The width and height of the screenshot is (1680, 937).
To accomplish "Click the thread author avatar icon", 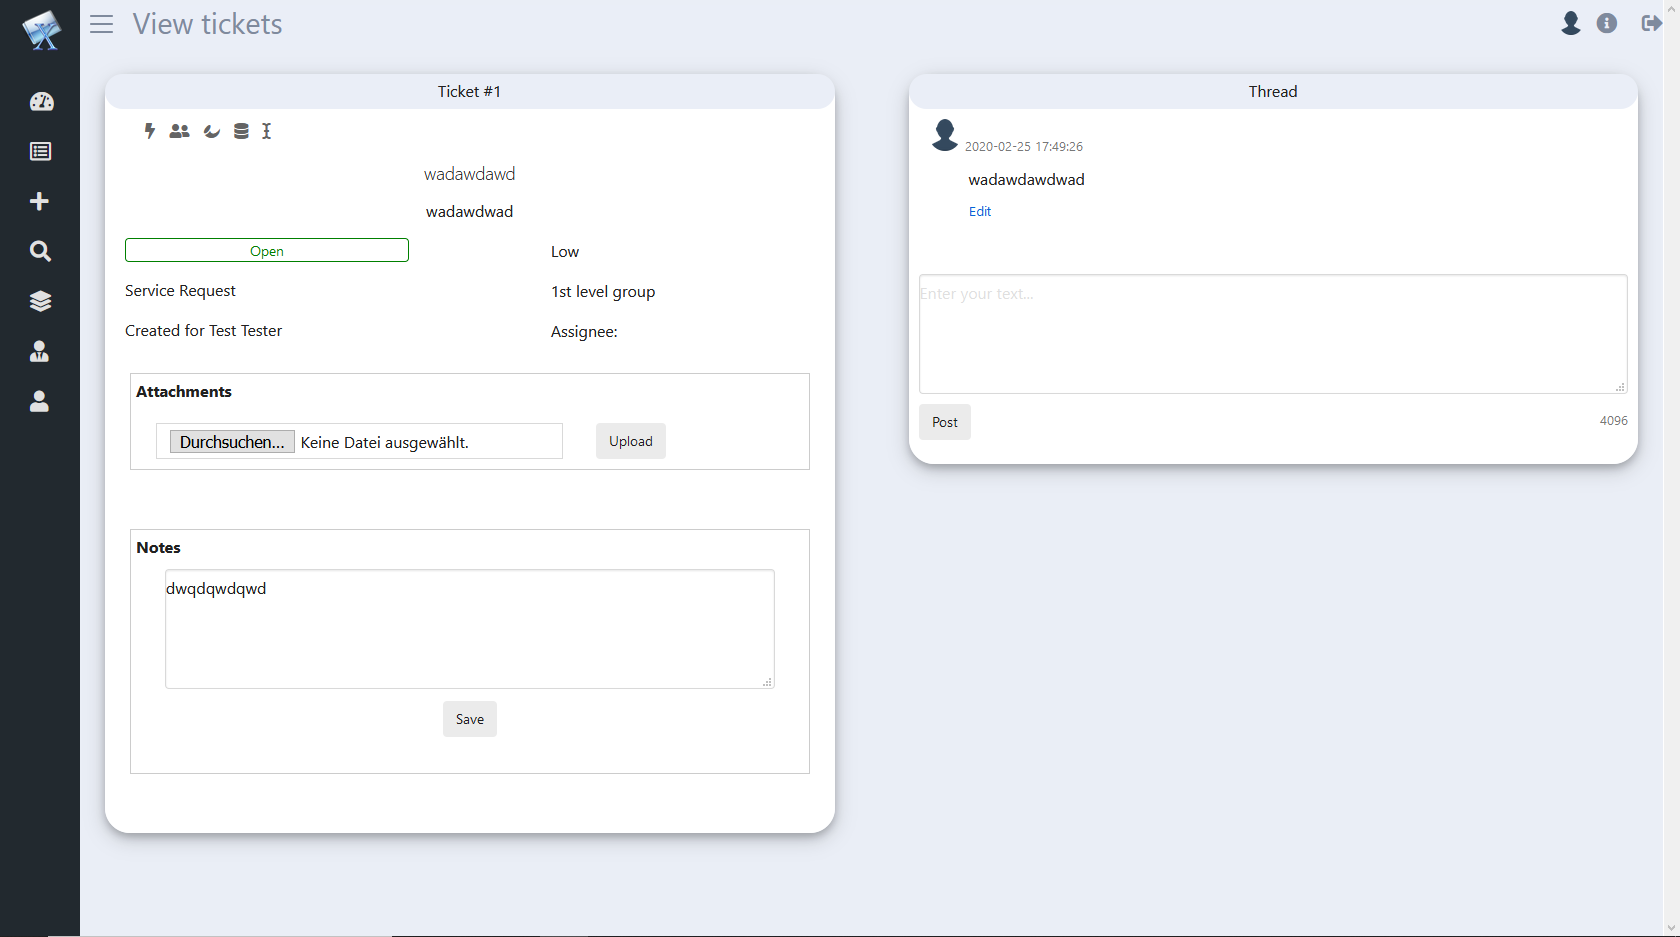I will pos(945,135).
